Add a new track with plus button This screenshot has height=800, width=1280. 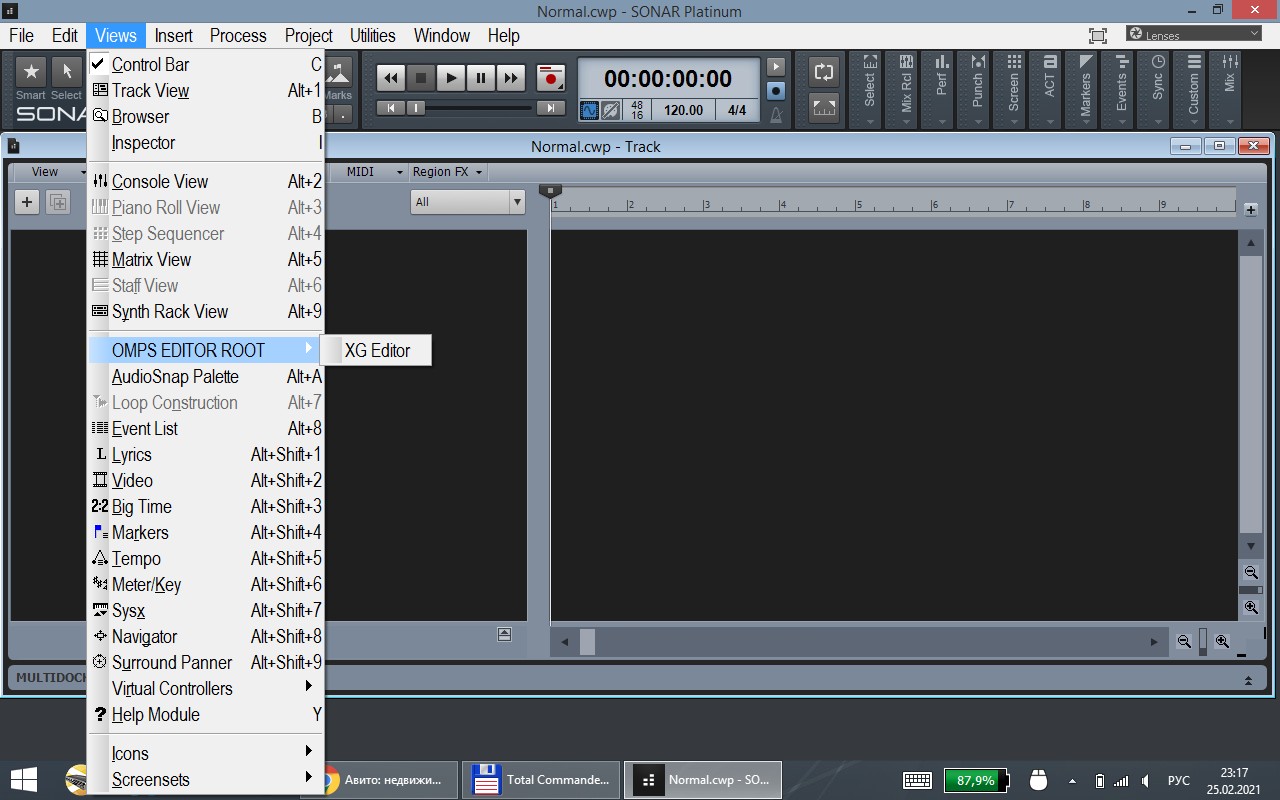click(27, 202)
